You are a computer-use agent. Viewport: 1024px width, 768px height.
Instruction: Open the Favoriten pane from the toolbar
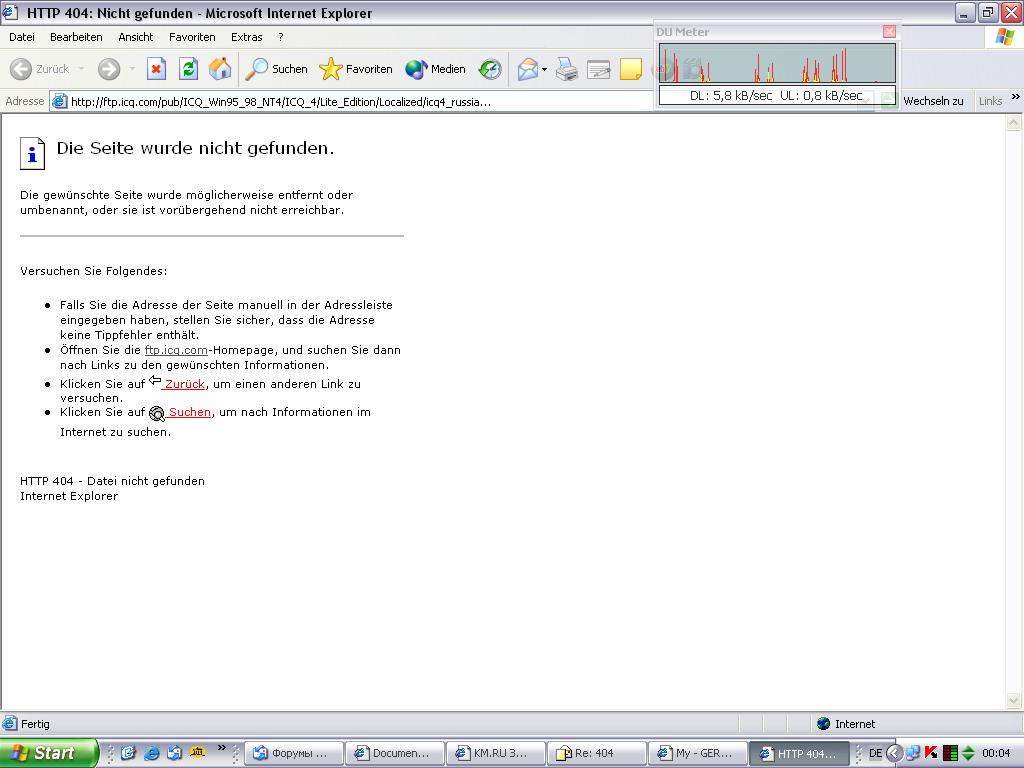(356, 69)
